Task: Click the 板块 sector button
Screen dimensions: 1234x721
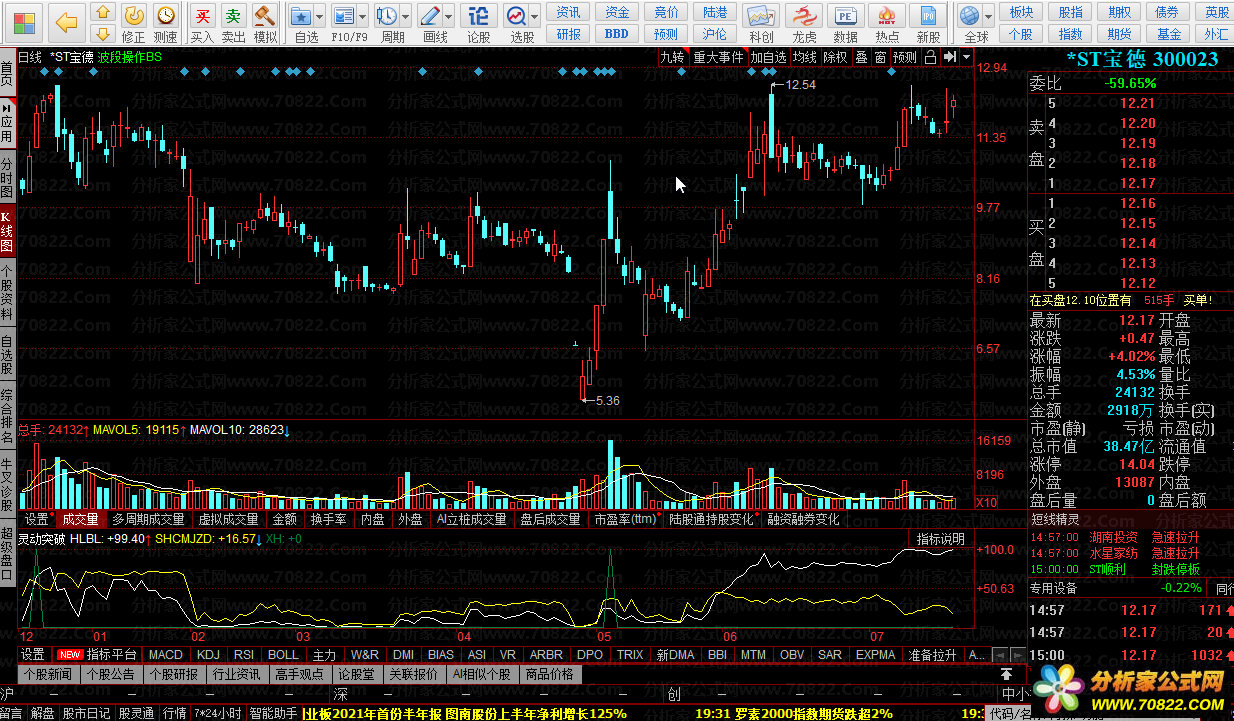Action: tap(1021, 12)
